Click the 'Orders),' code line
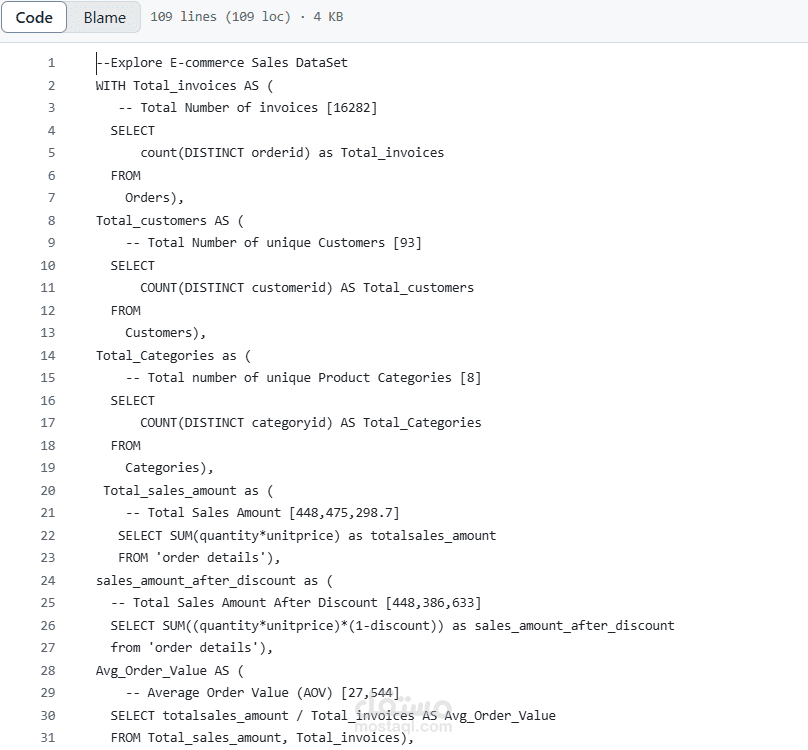The height and width of the screenshot is (750, 808). (154, 198)
